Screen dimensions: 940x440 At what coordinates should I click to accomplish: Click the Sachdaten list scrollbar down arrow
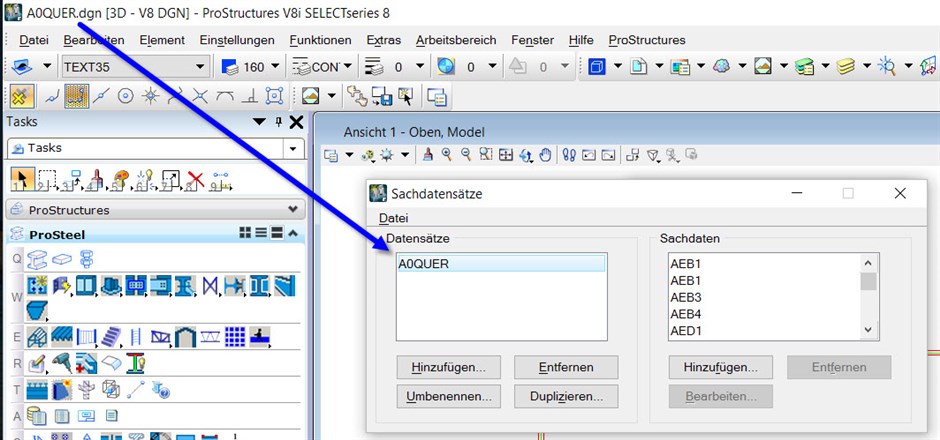(869, 330)
